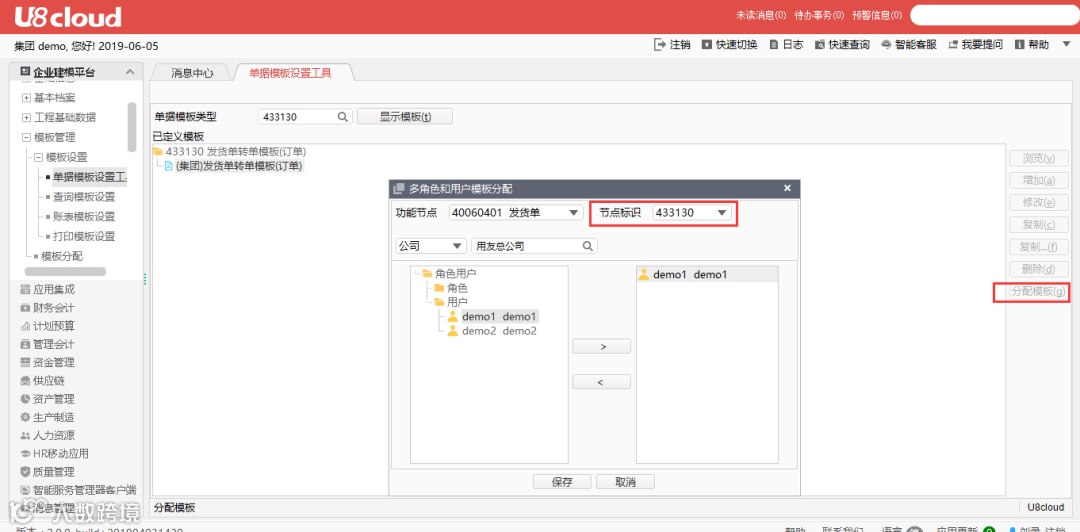
Task: Open 查询模板设置 in the sidebar tree
Action: click(x=84, y=196)
